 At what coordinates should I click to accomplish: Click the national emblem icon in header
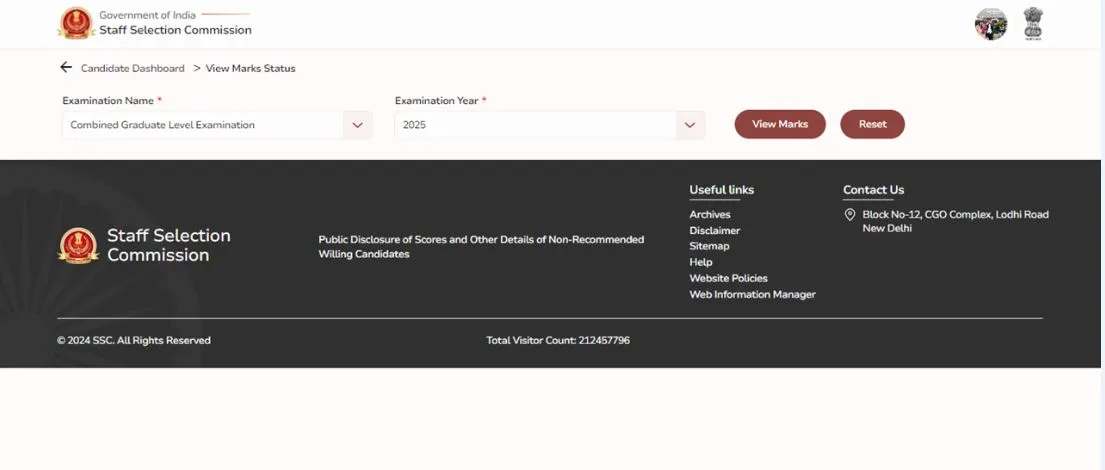tap(1033, 24)
